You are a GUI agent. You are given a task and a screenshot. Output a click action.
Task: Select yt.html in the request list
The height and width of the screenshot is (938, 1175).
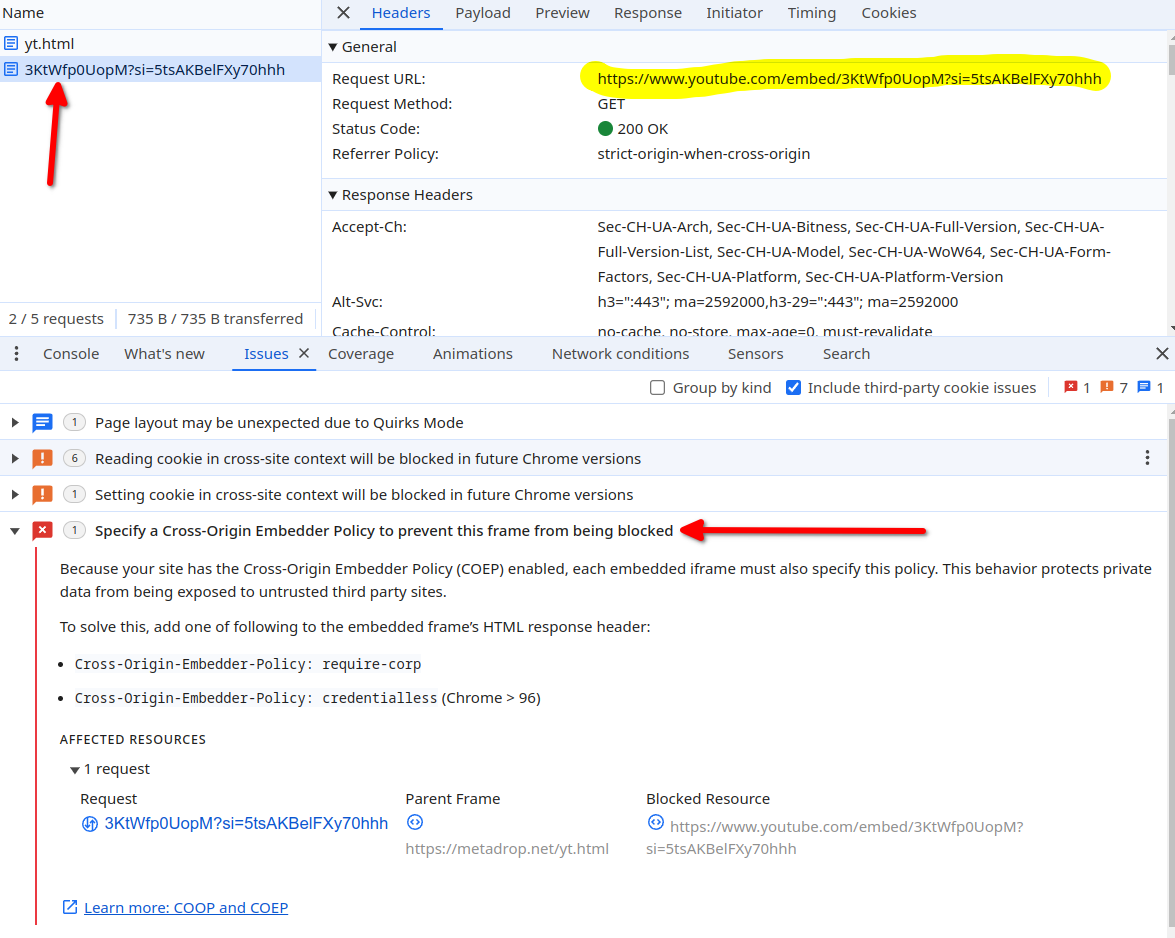49,44
